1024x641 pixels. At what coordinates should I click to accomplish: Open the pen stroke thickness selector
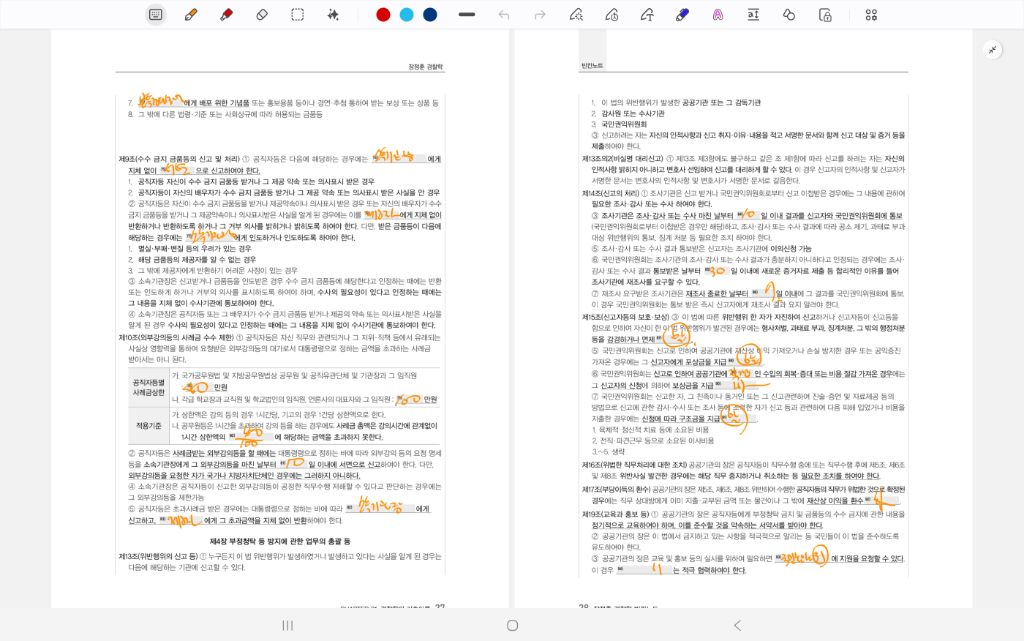(466, 14)
